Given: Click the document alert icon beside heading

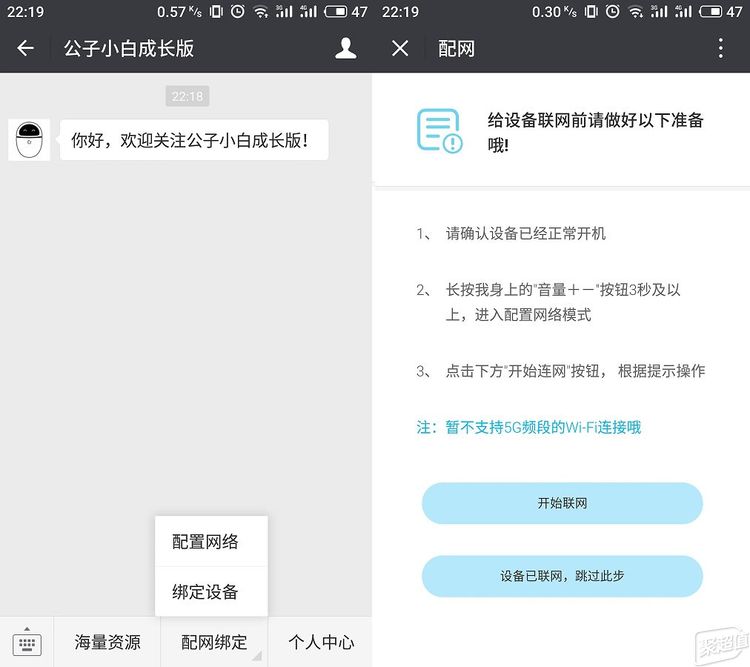Looking at the screenshot, I should 439,130.
